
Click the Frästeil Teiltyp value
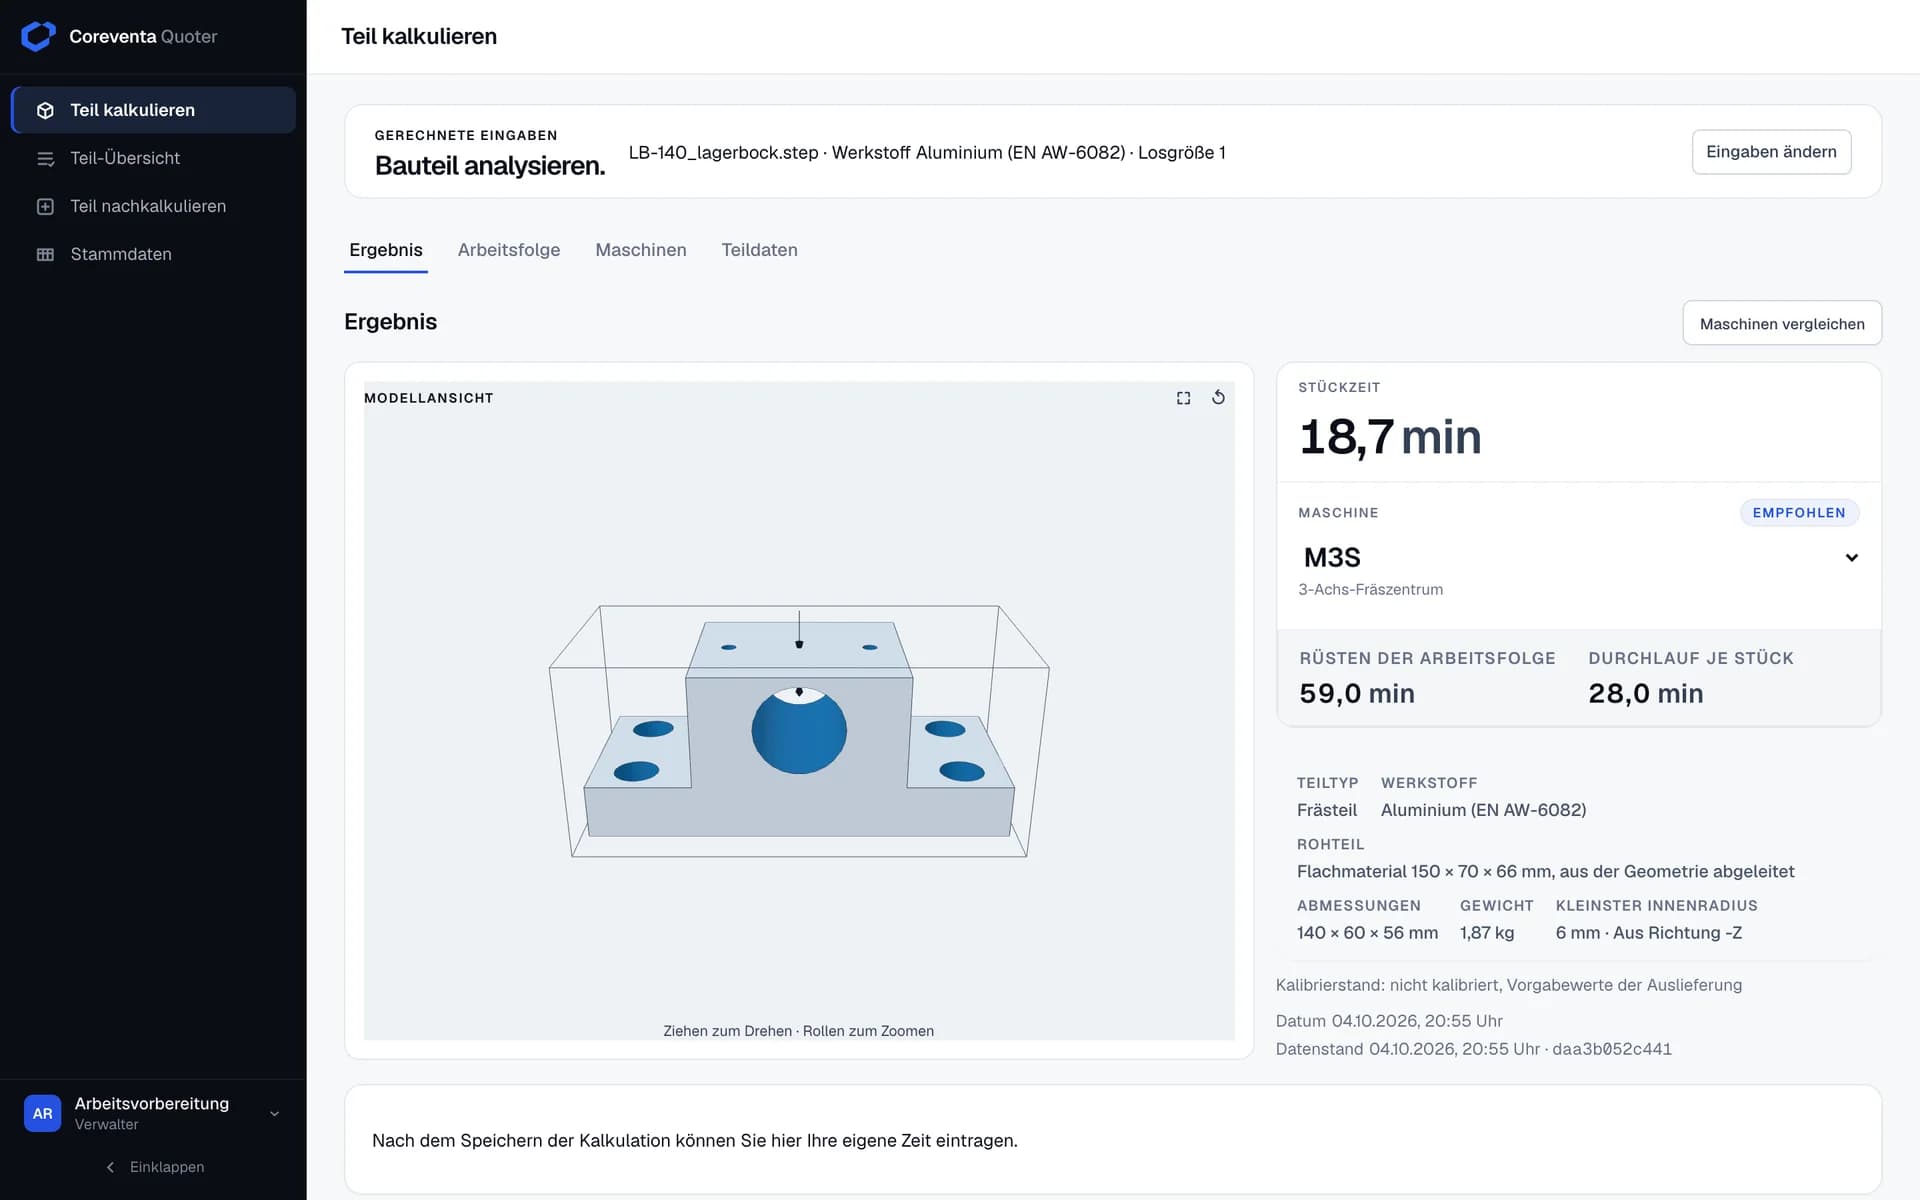tap(1327, 810)
